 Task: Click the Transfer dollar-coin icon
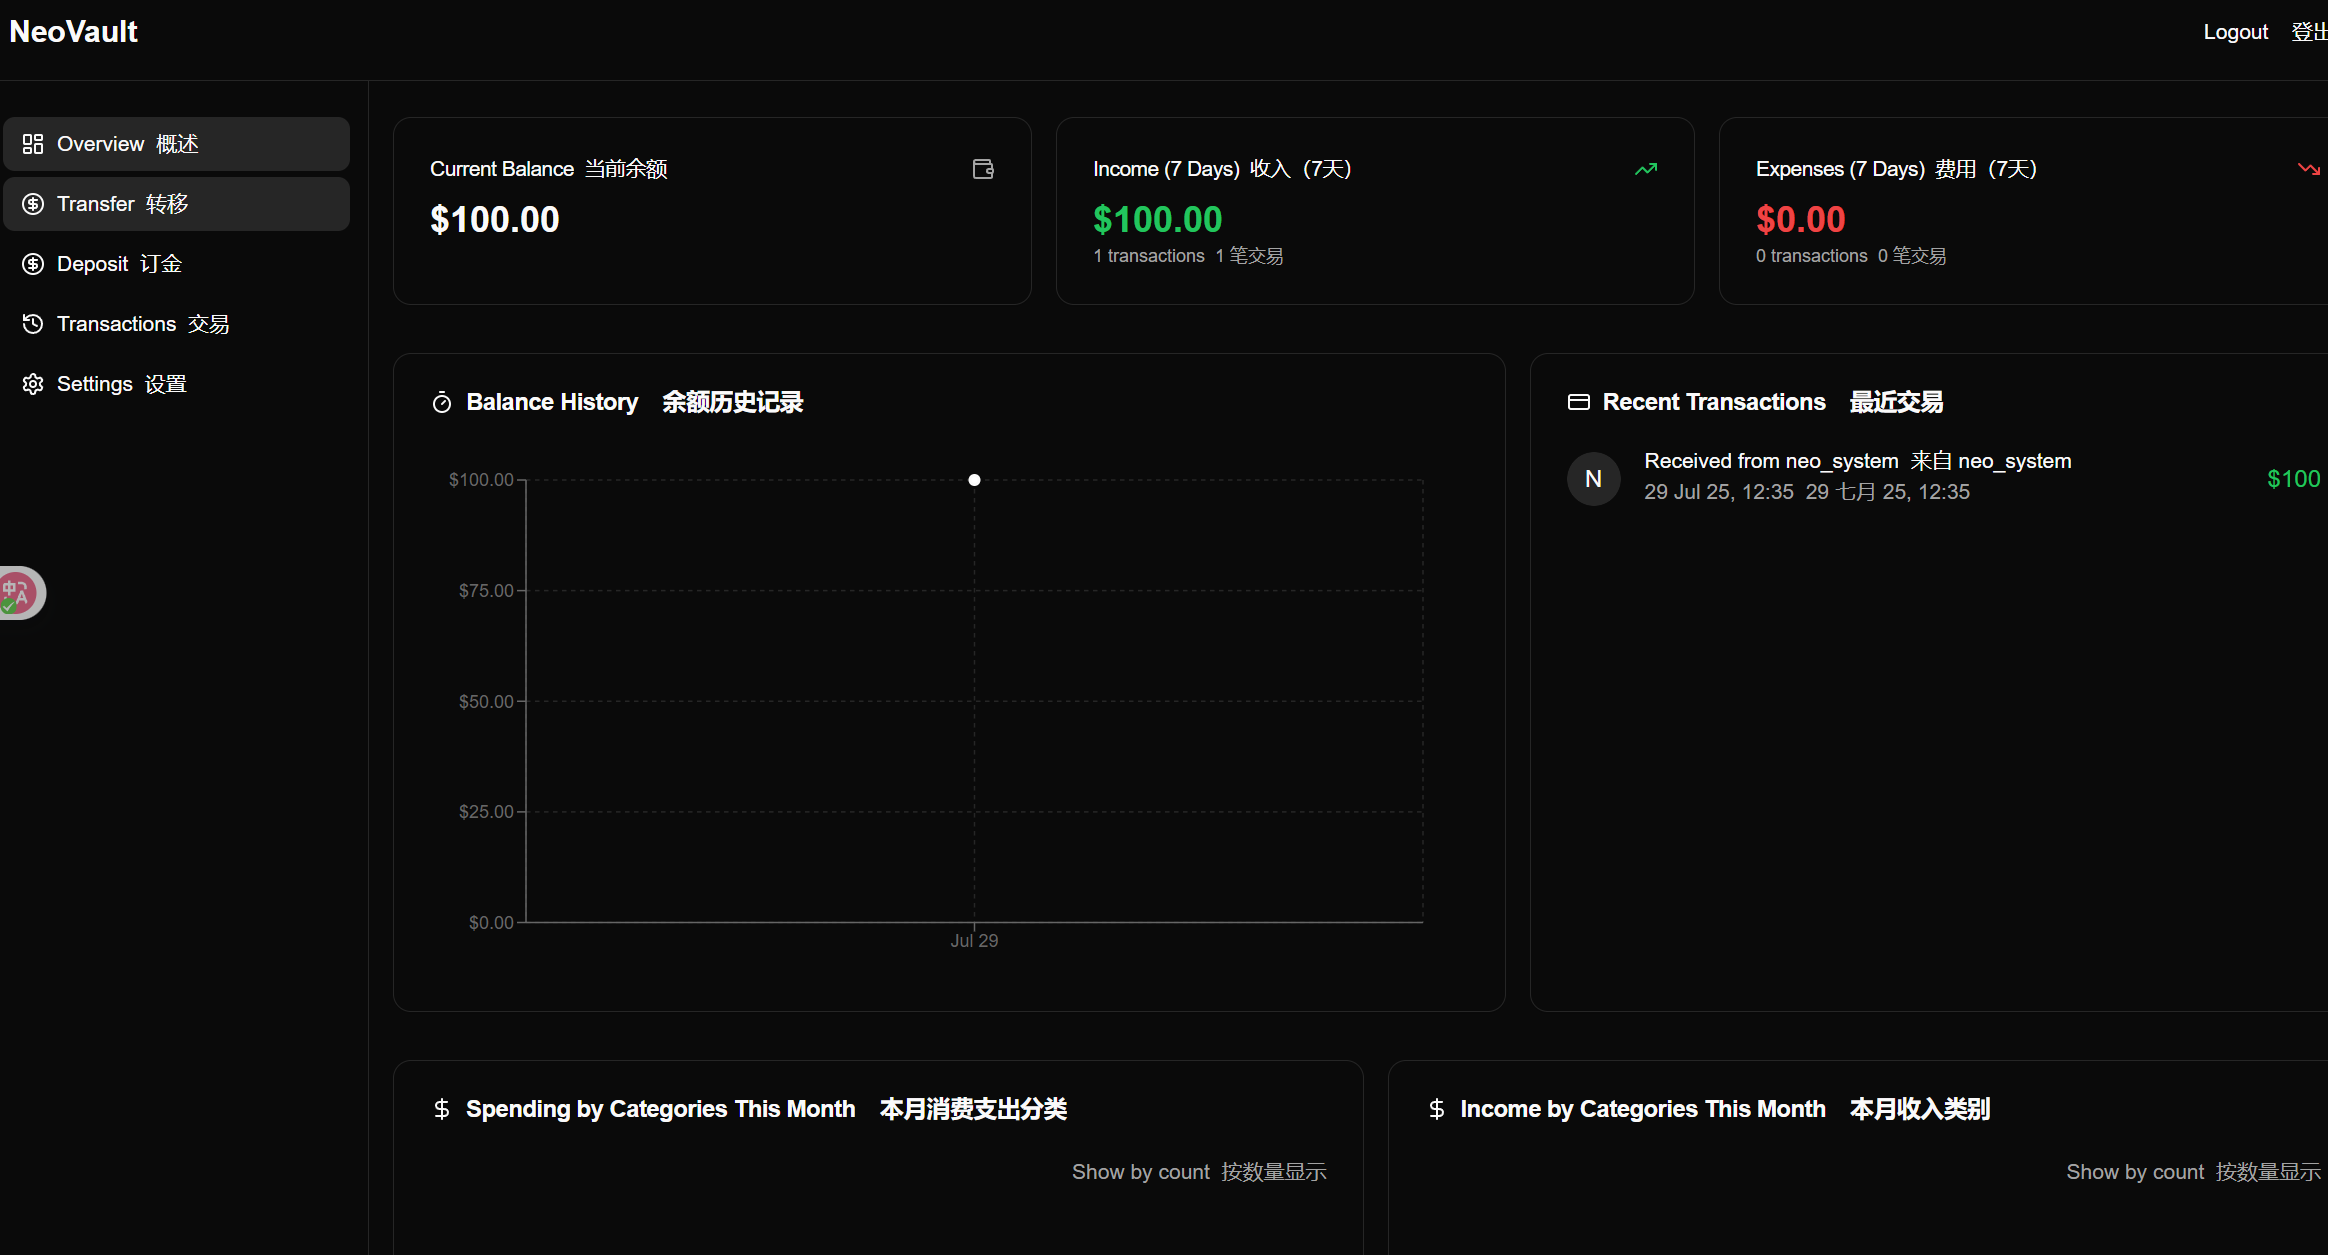coord(33,204)
